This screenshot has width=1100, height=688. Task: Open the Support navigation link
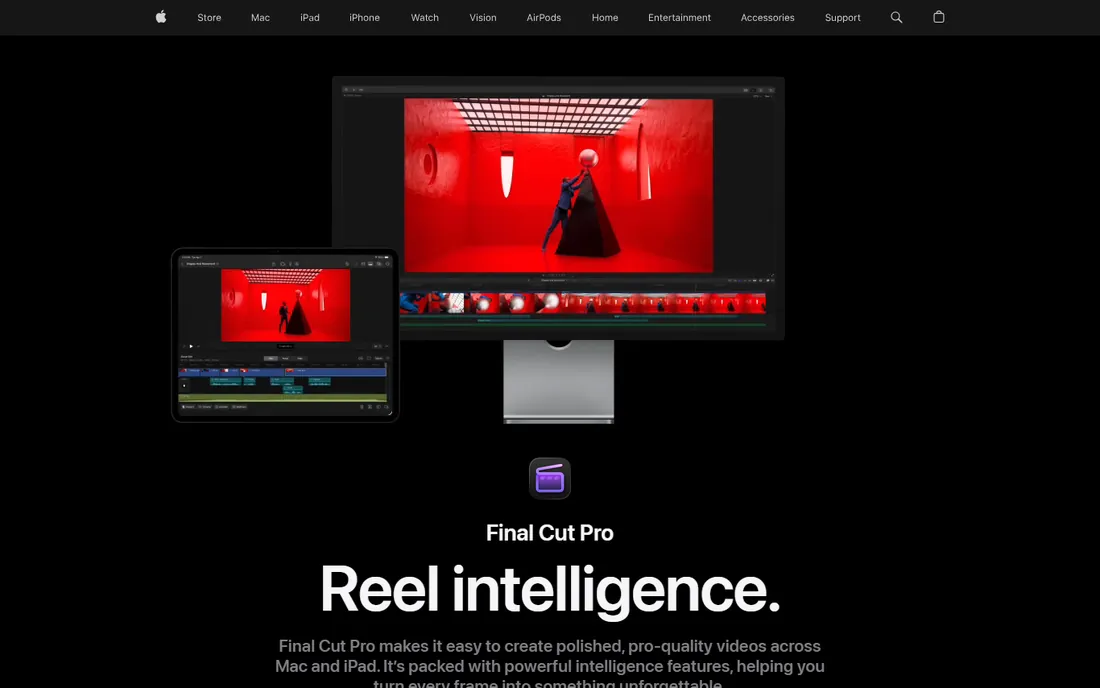click(x=843, y=18)
